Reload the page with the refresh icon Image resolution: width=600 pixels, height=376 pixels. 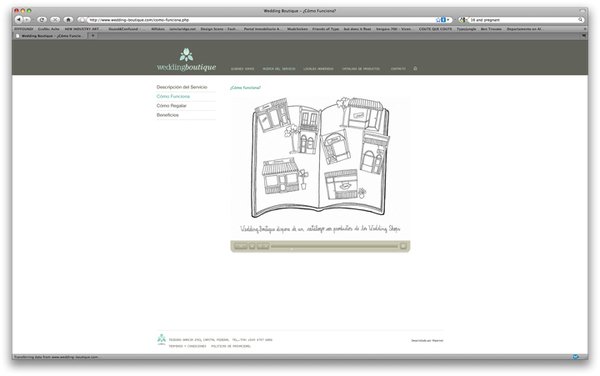pyautogui.click(x=42, y=20)
